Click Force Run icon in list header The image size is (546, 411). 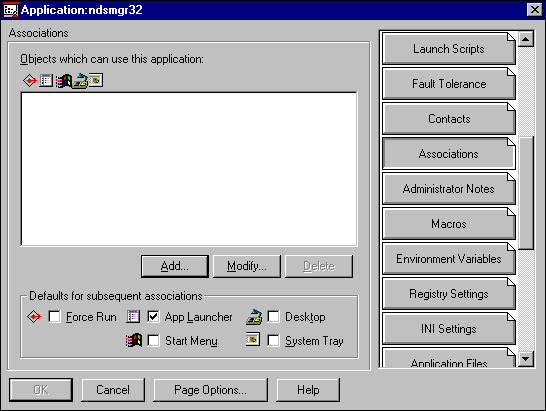(30, 80)
